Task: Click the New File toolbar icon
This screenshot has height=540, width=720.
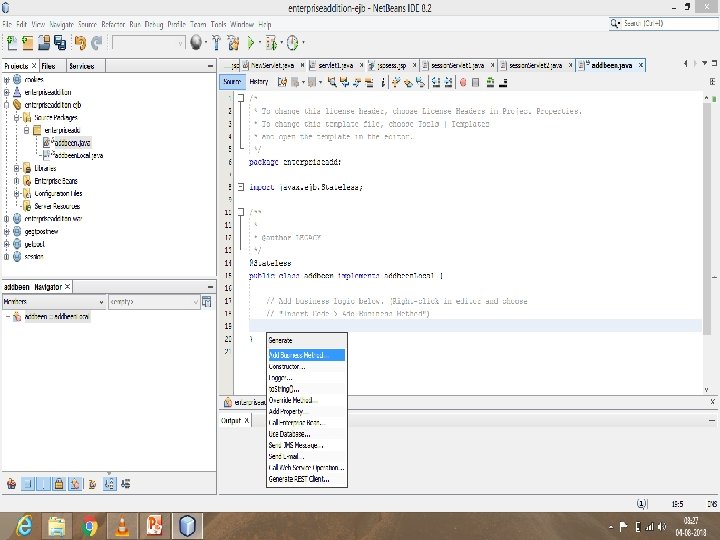Action: point(11,43)
